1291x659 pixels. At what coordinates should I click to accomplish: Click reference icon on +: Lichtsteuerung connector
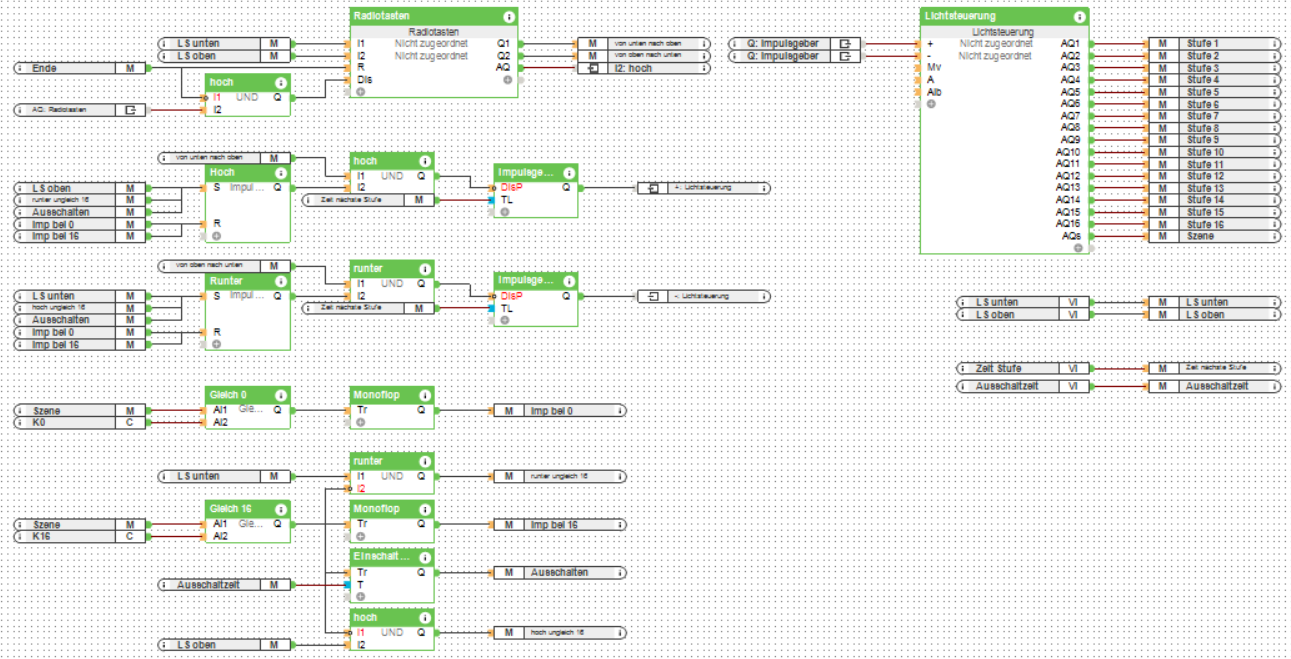(653, 187)
